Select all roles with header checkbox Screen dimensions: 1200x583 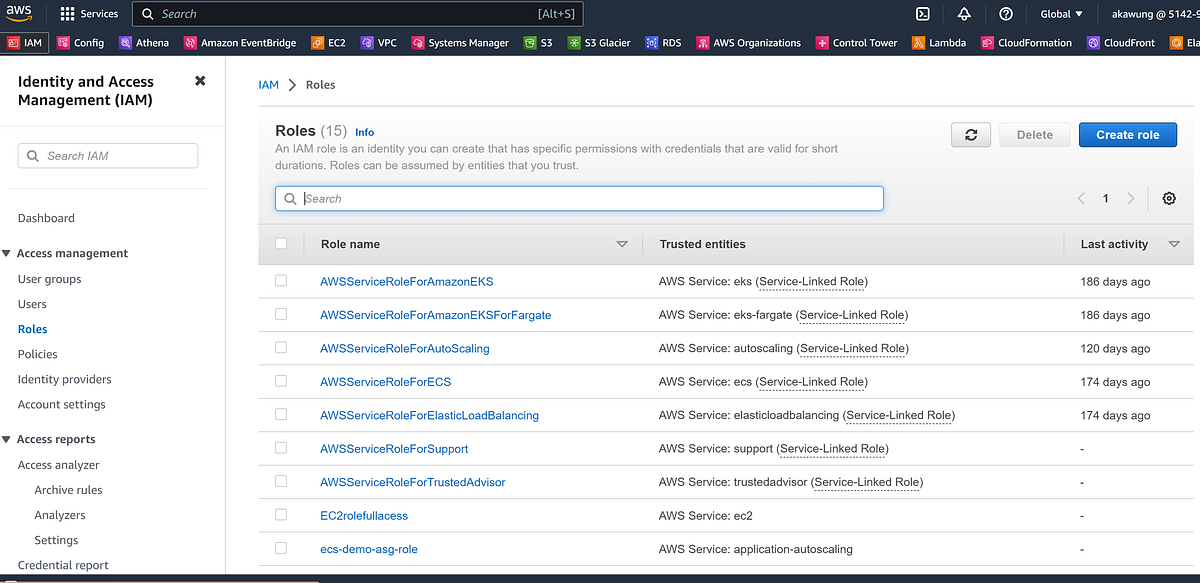coord(281,243)
